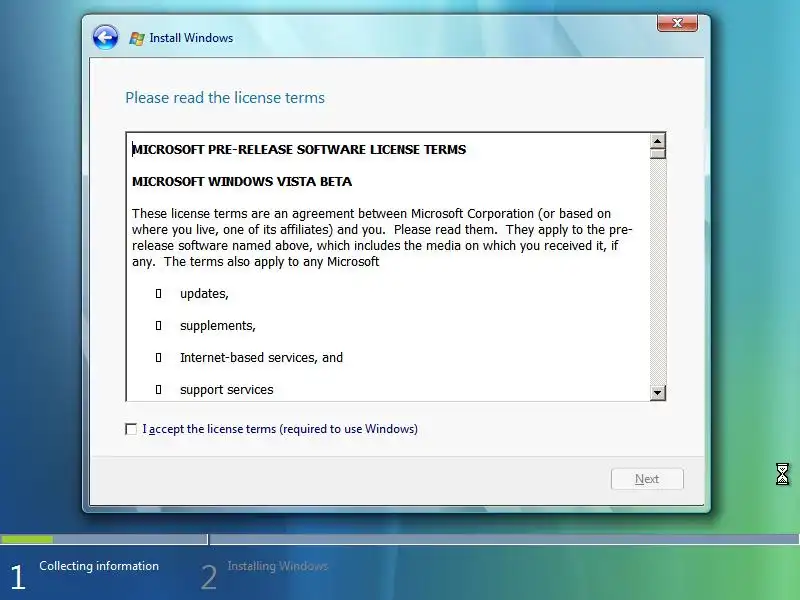The image size is (800, 600).
Task: Accept the license terms checkbox
Action: point(131,429)
